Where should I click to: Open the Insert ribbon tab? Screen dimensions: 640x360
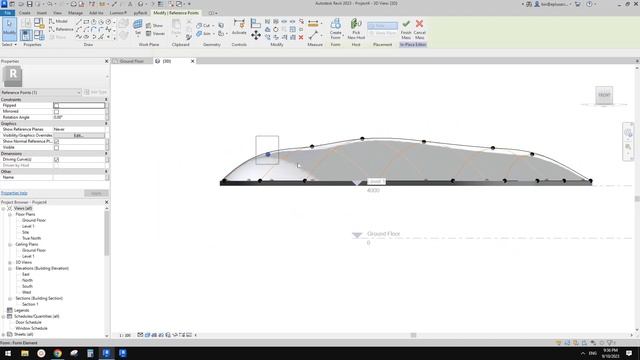42,13
